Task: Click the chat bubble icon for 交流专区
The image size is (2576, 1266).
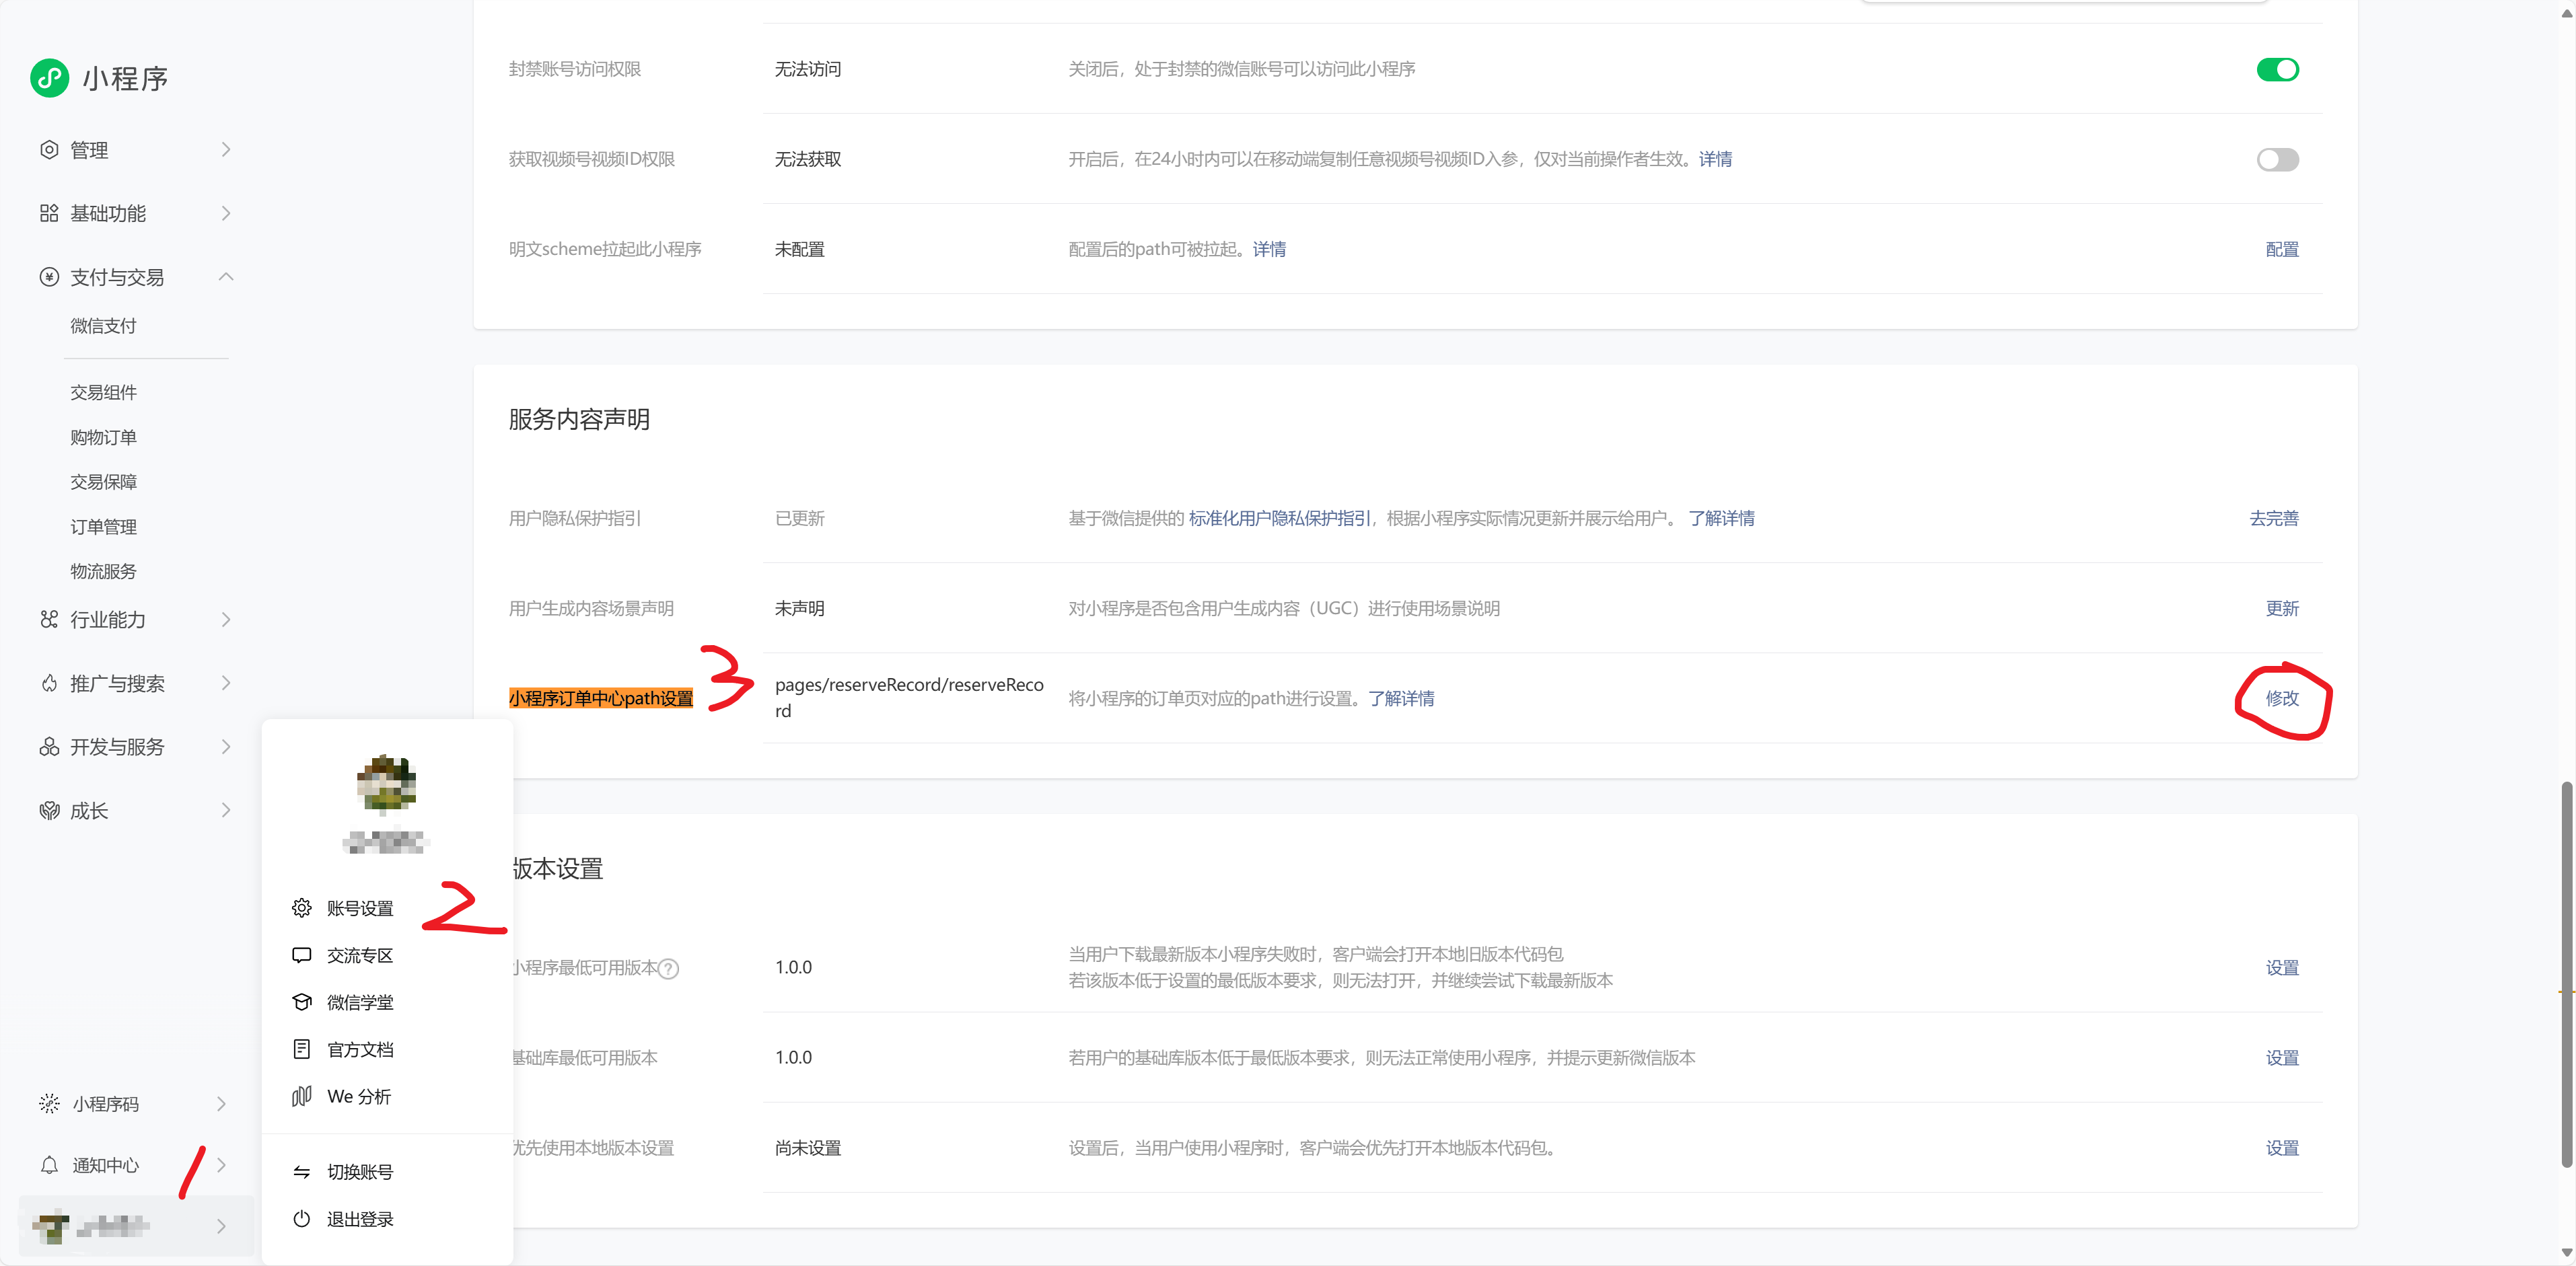Action: click(301, 955)
